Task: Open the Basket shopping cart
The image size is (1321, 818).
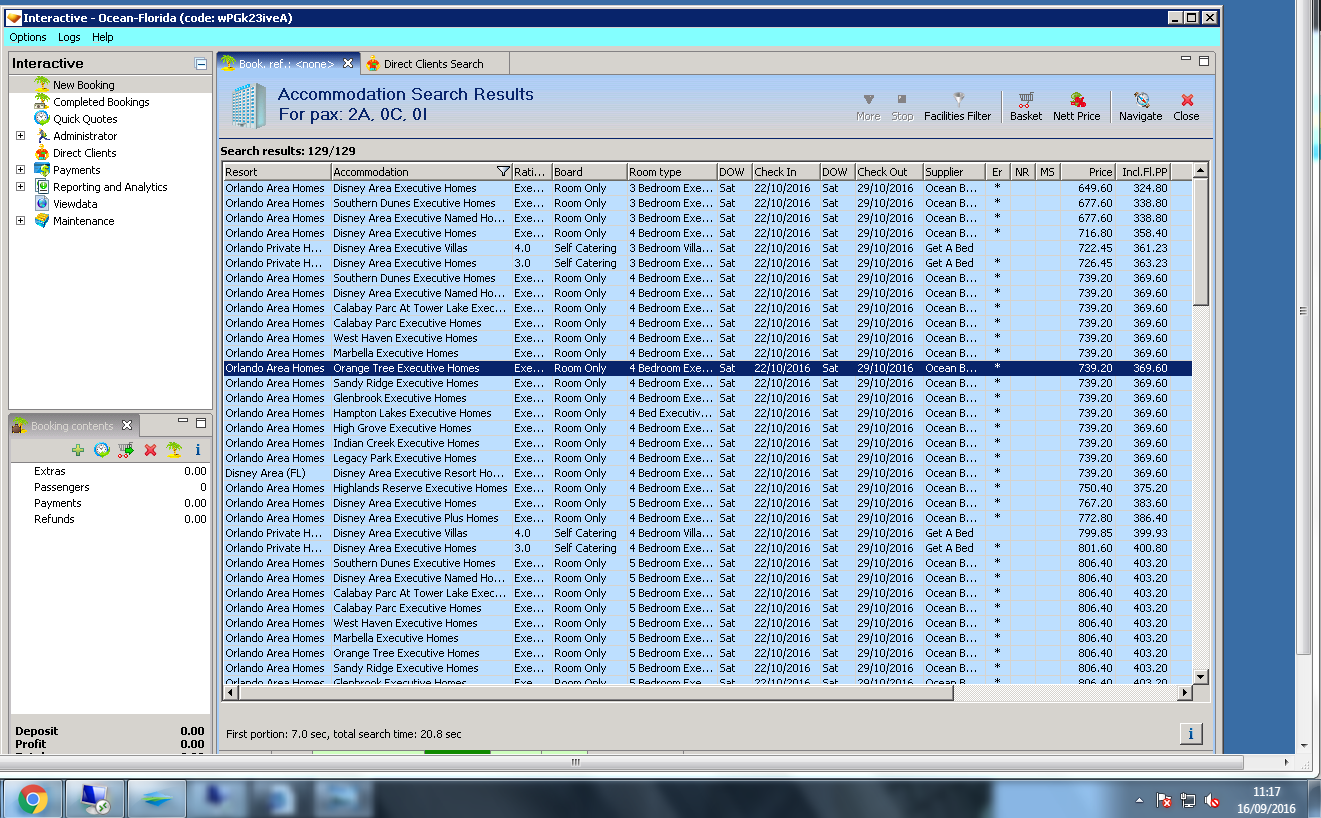Action: 1025,107
